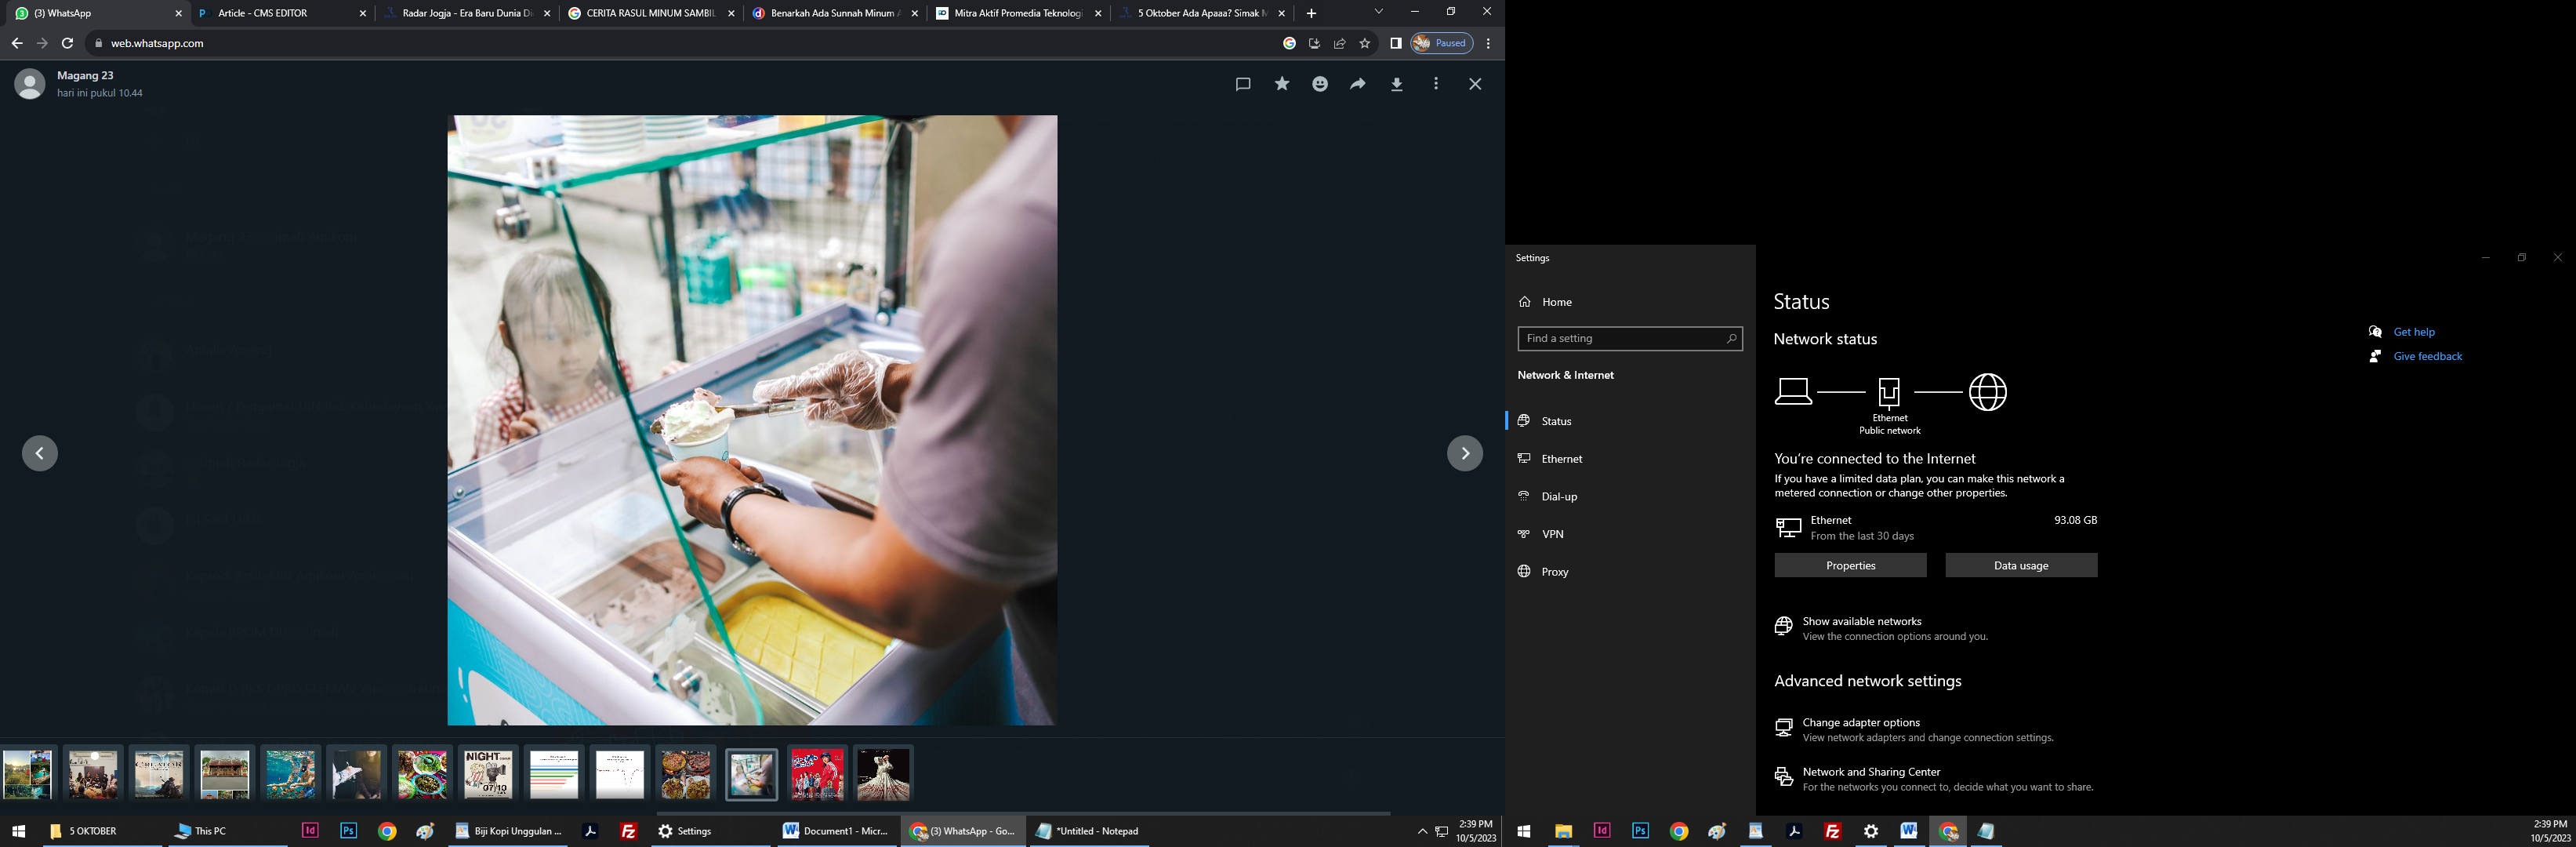The width and height of the screenshot is (2576, 847).
Task: Open Chrome tab search chevron
Action: coord(1378,12)
